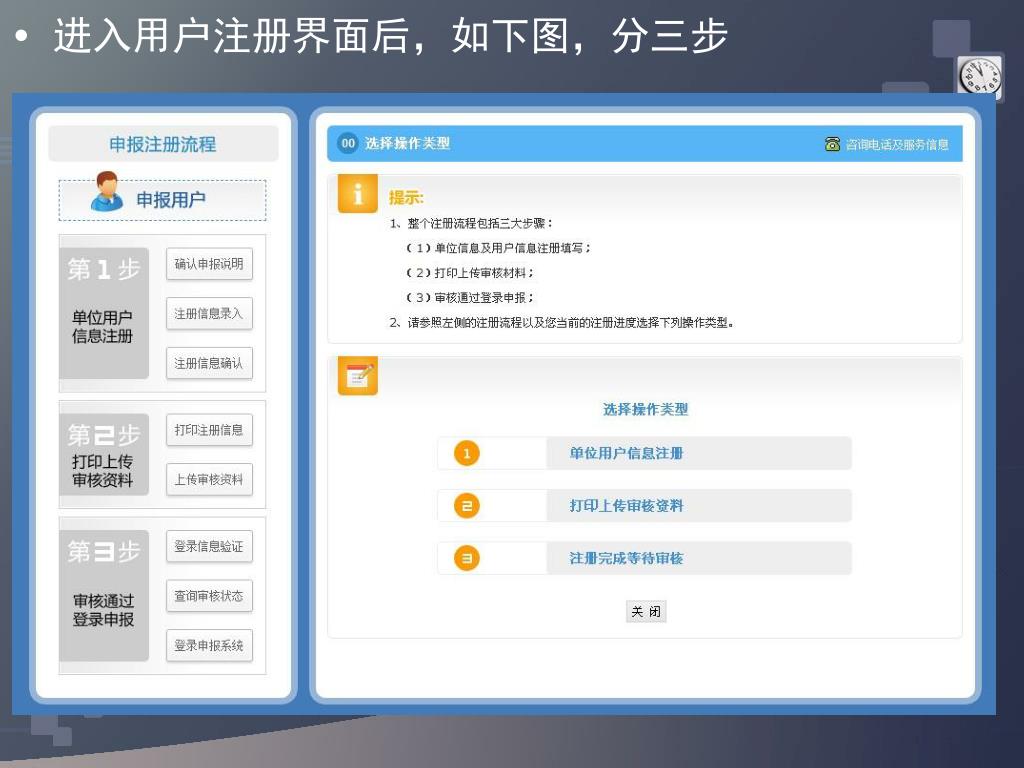
Task: Click the orange circle number 3
Action: tap(466, 558)
